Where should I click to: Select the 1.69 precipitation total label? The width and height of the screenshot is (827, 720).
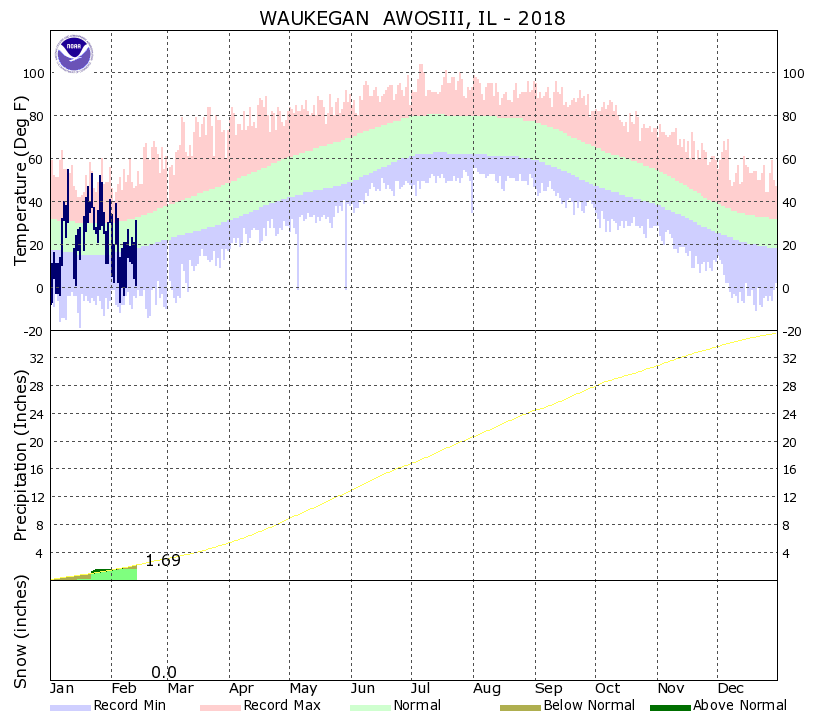[163, 561]
